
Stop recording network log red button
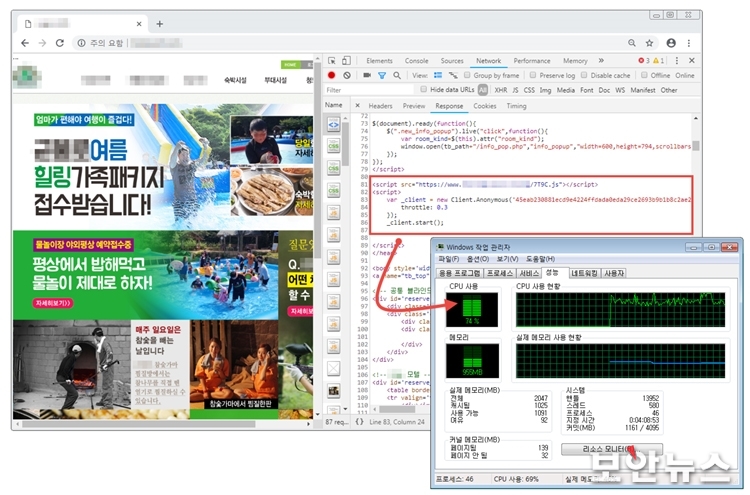point(331,75)
